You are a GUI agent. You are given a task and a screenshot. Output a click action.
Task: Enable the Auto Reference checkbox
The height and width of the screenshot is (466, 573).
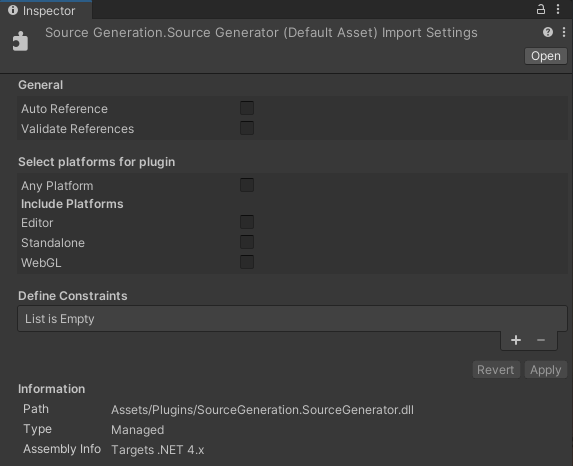[x=247, y=108]
